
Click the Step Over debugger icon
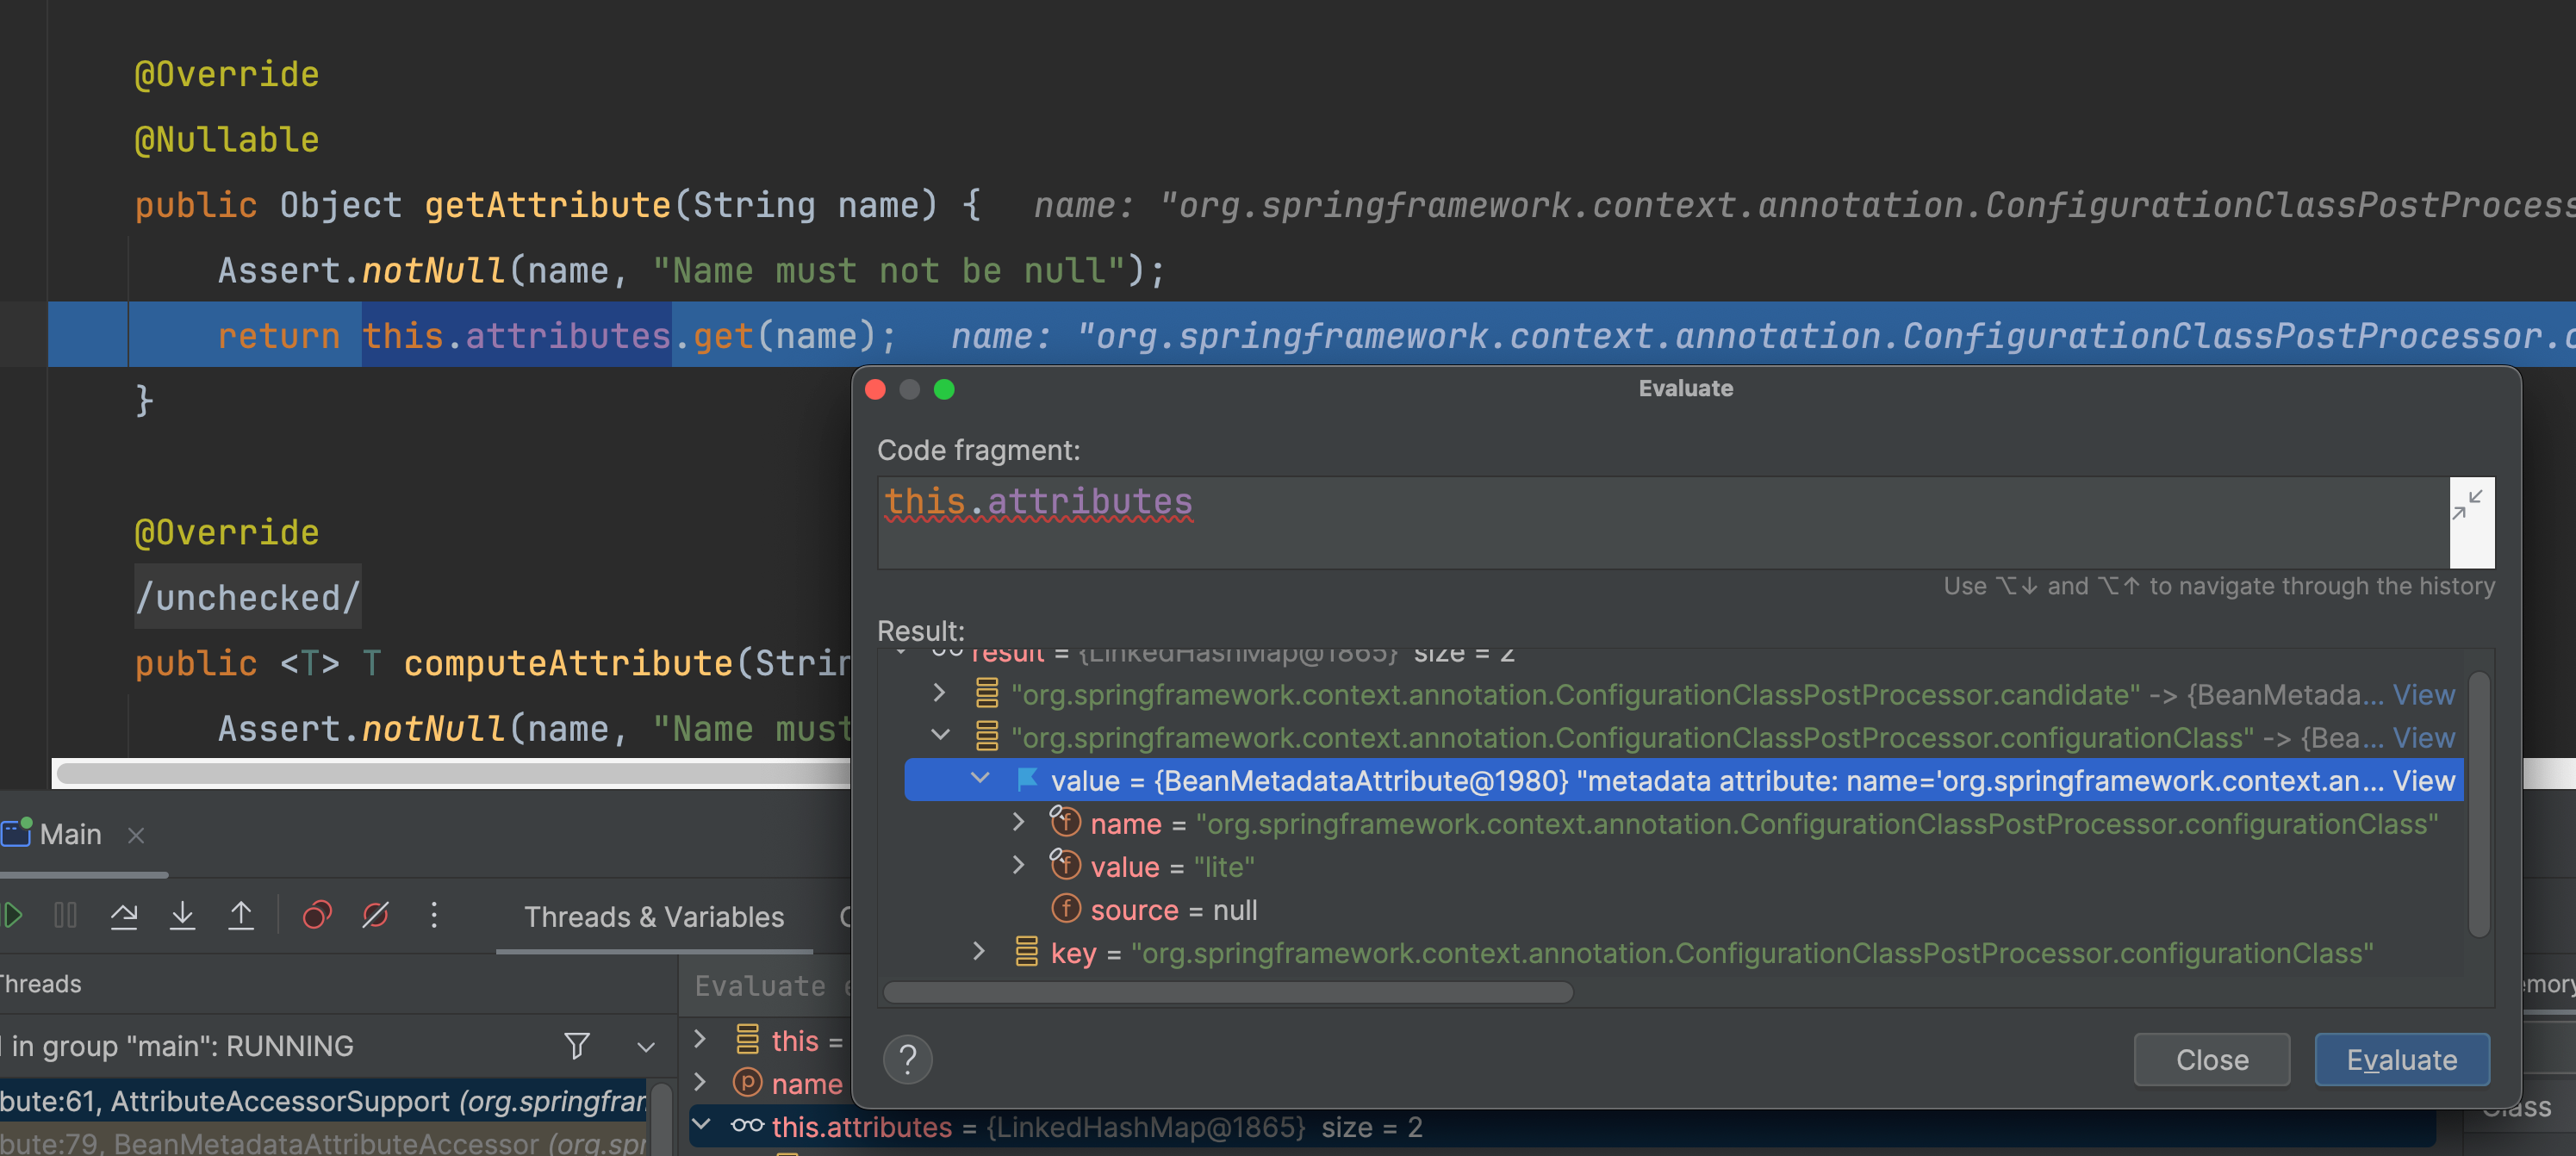pyautogui.click(x=124, y=915)
